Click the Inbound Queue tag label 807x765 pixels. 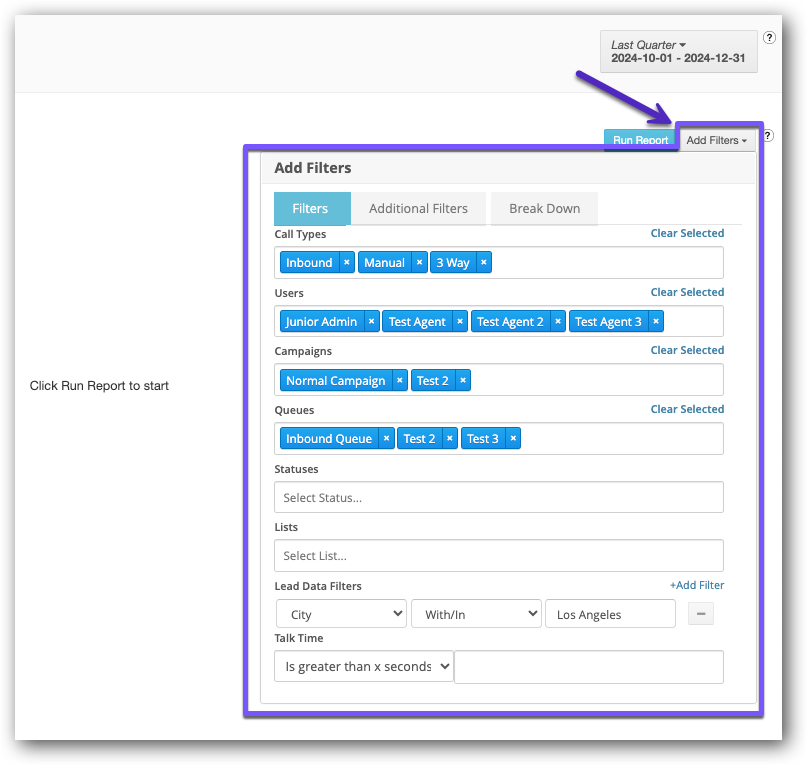click(329, 439)
